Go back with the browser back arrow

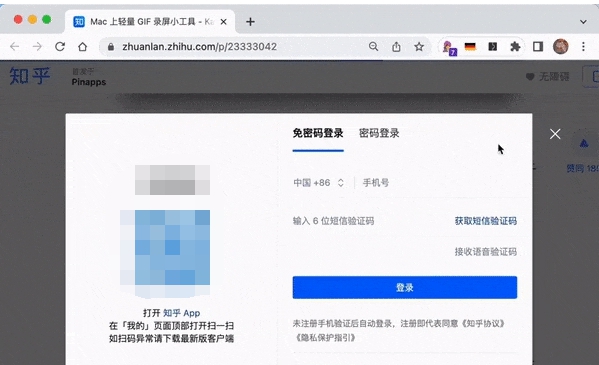(15, 47)
